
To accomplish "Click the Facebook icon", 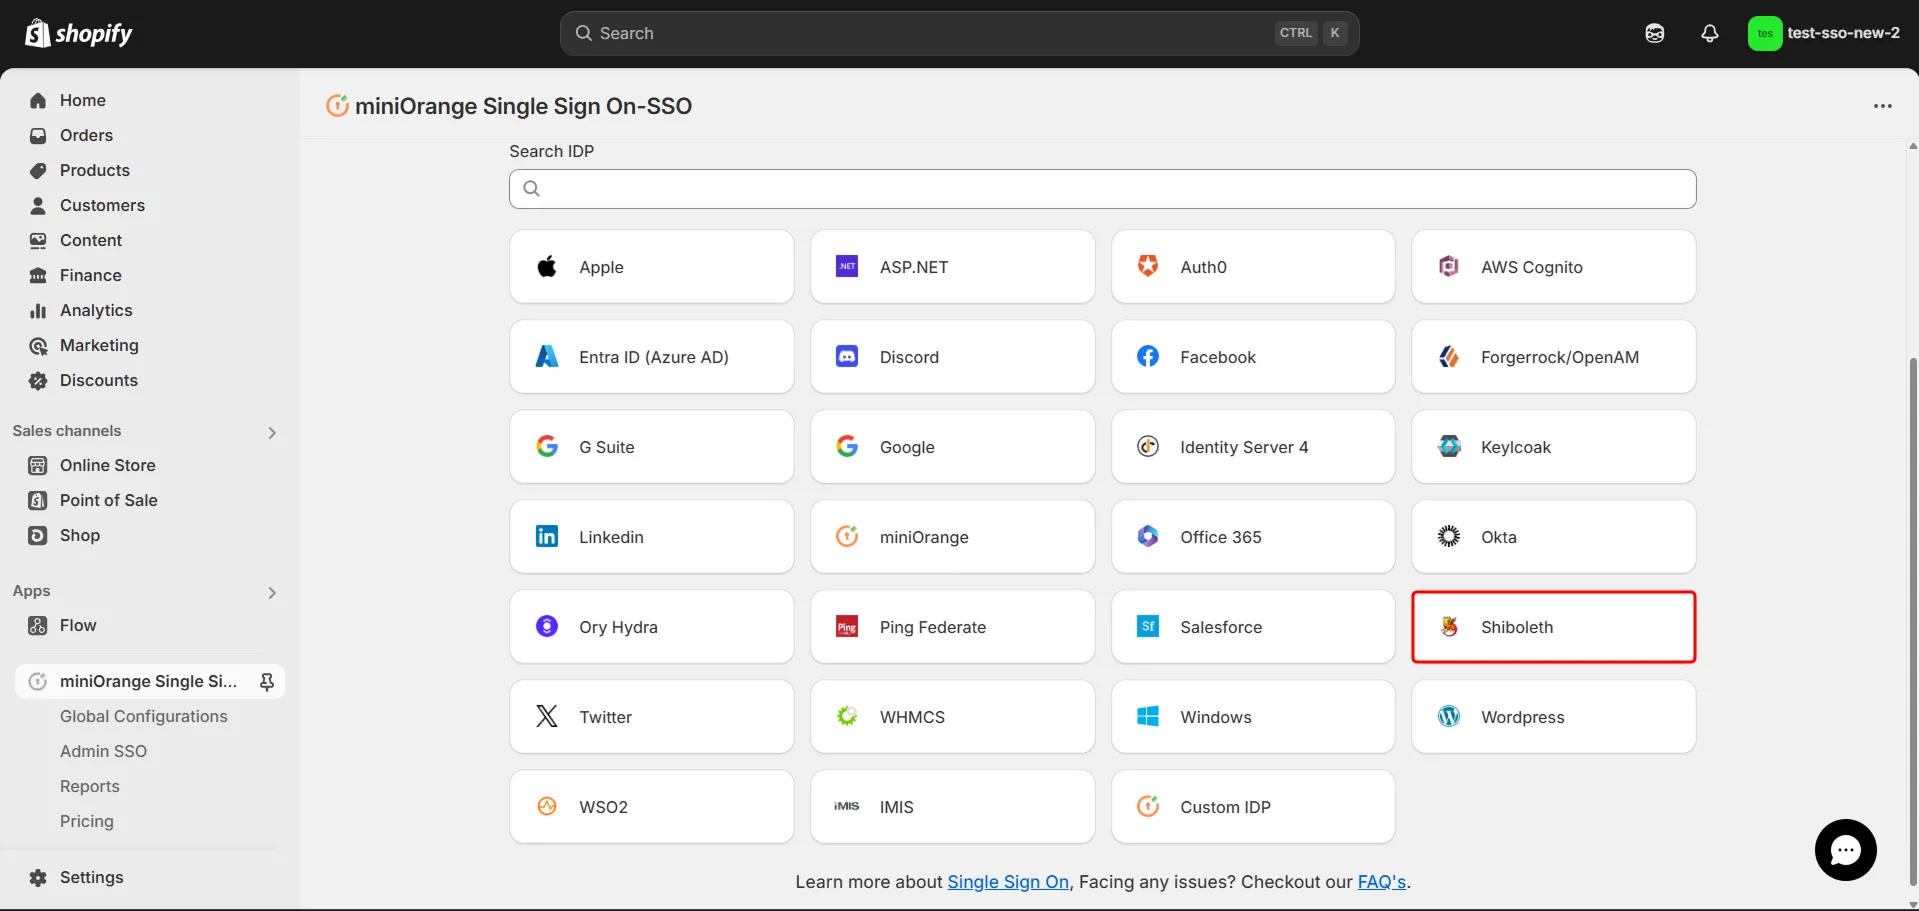I will pyautogui.click(x=1148, y=356).
